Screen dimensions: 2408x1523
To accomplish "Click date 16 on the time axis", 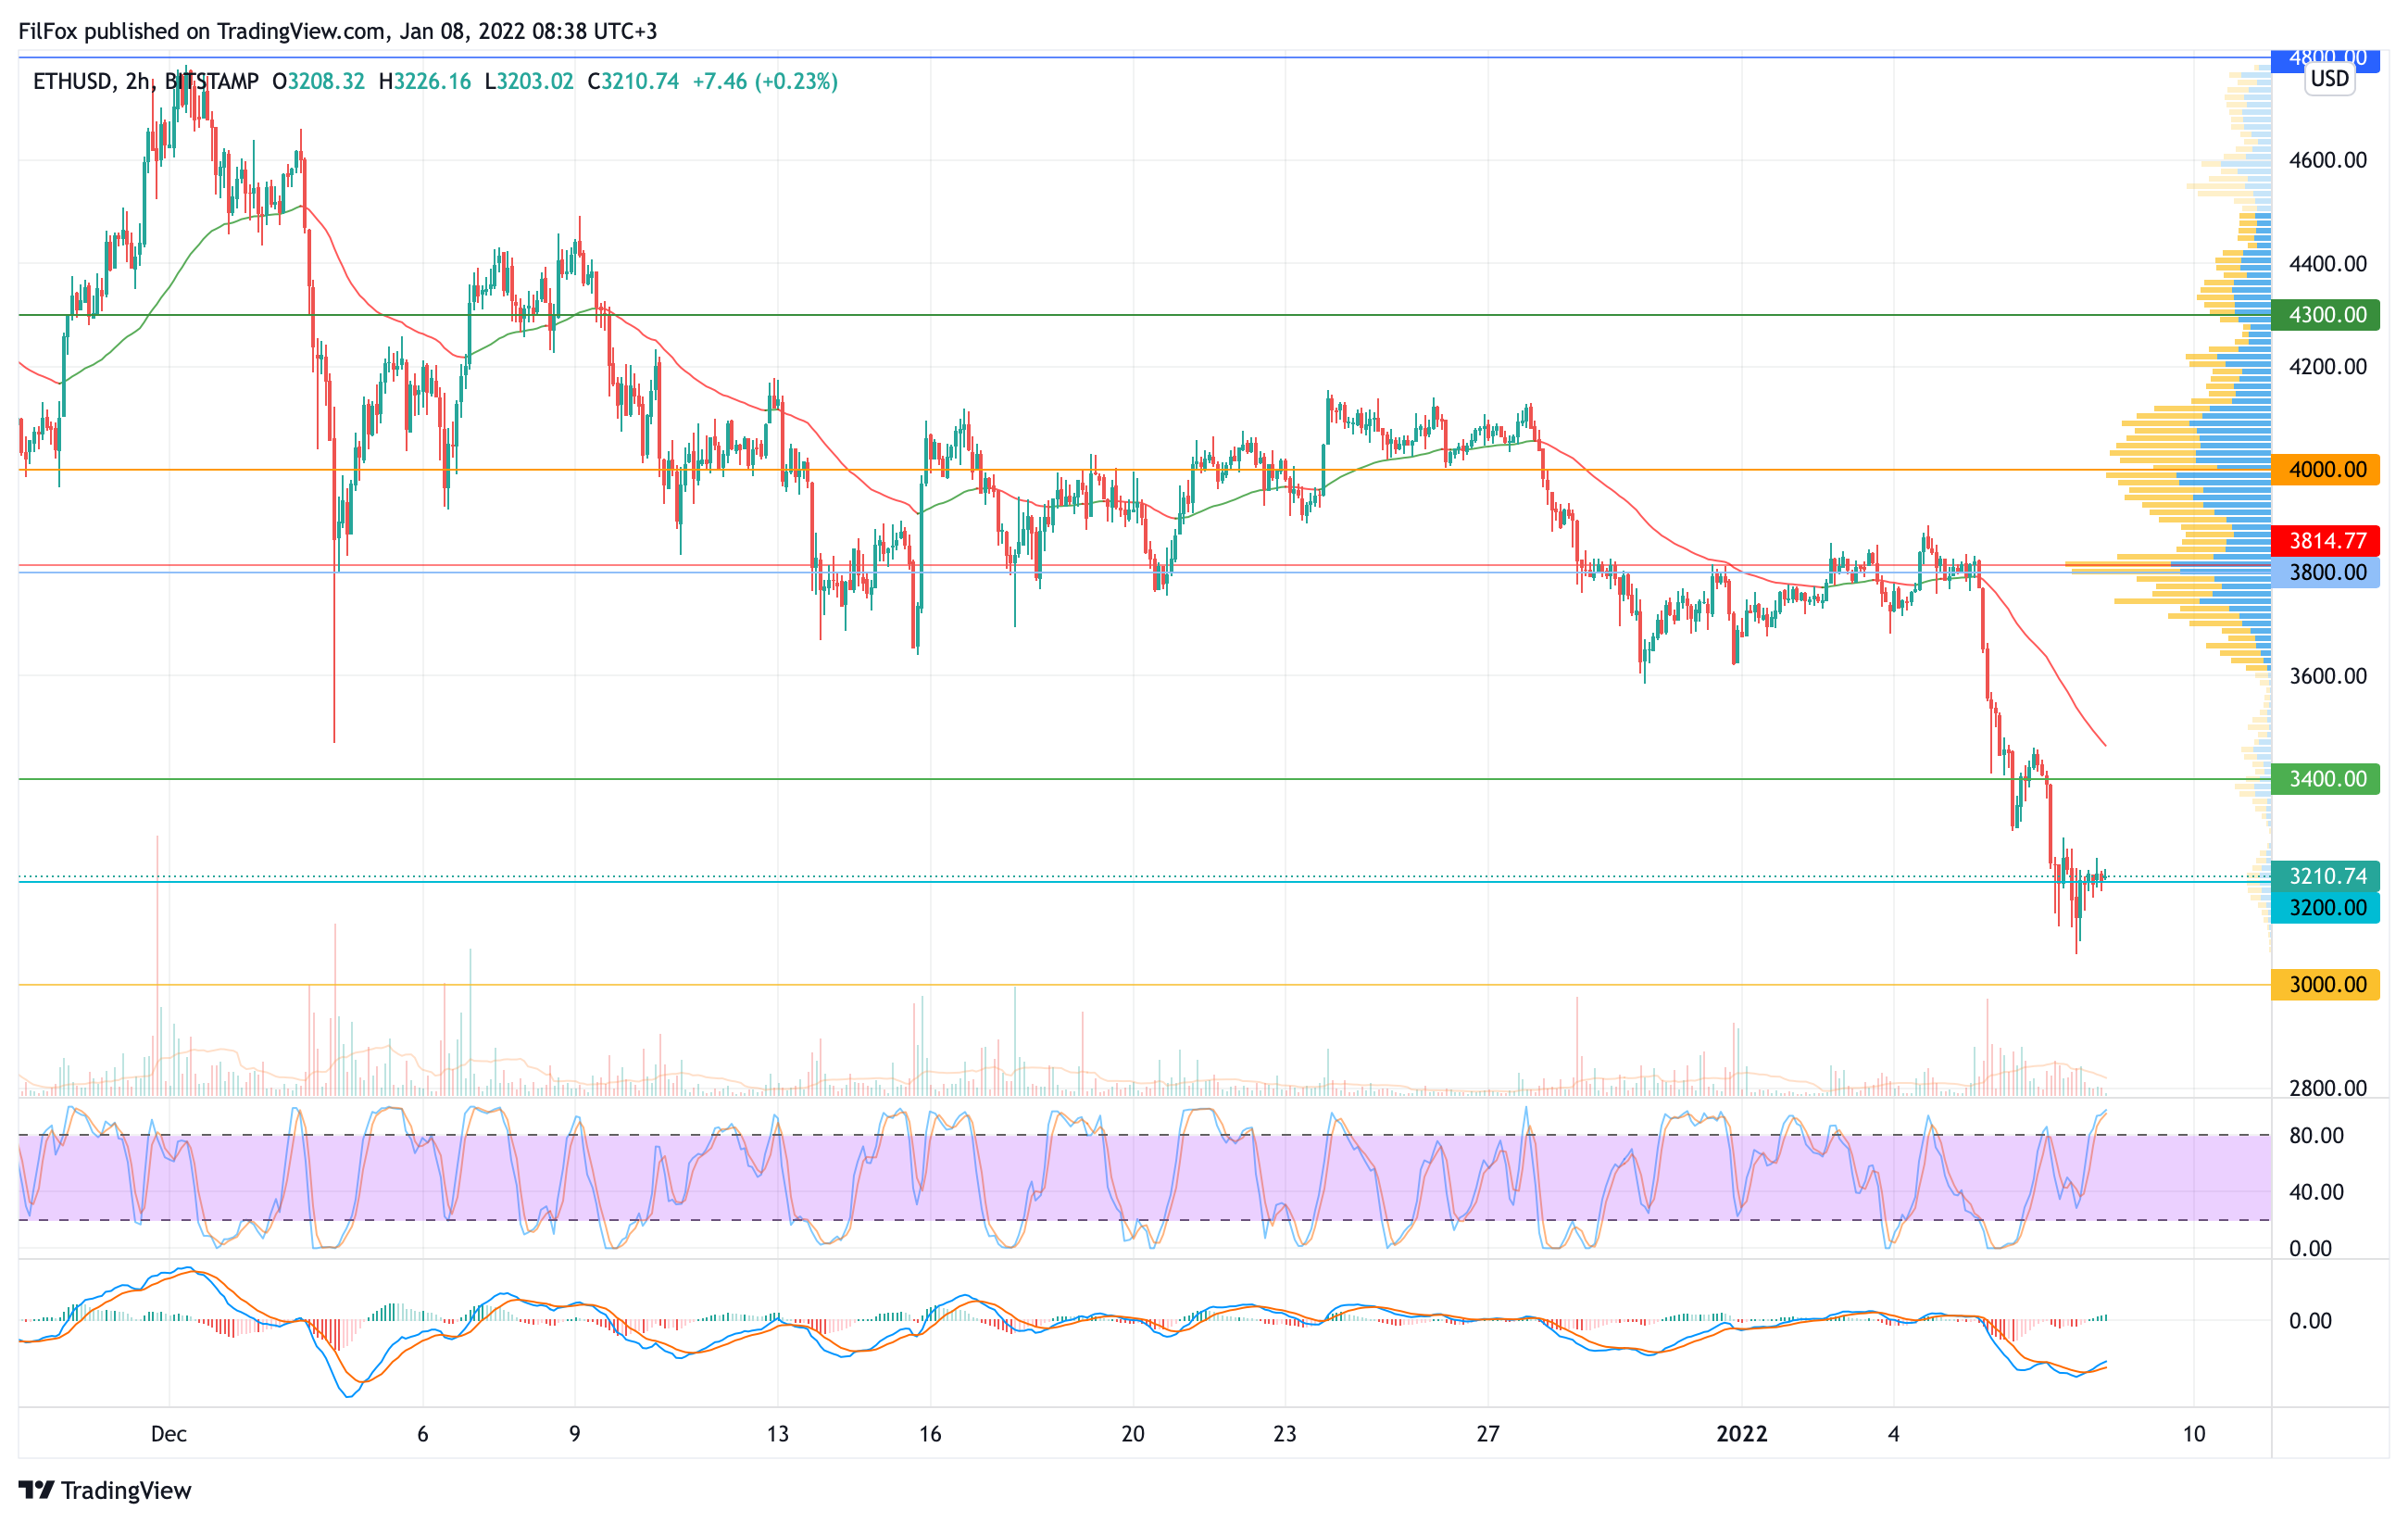I will [x=930, y=1434].
